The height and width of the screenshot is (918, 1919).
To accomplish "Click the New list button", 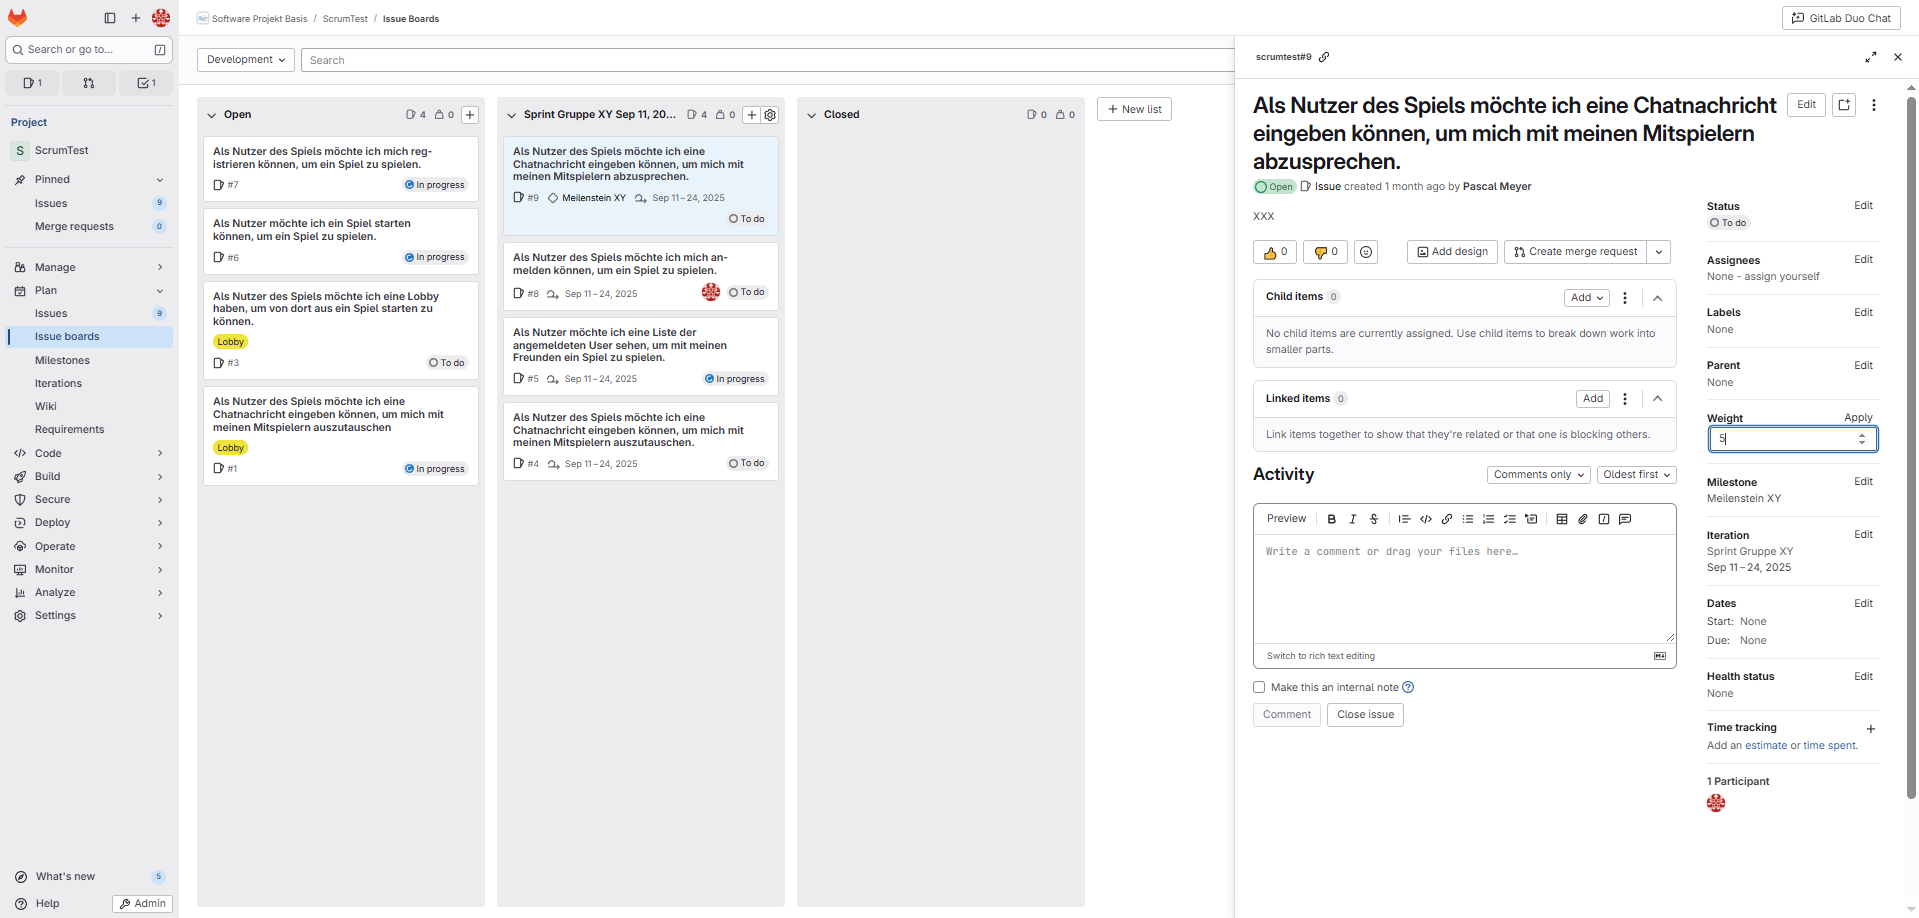I will [x=1133, y=109].
